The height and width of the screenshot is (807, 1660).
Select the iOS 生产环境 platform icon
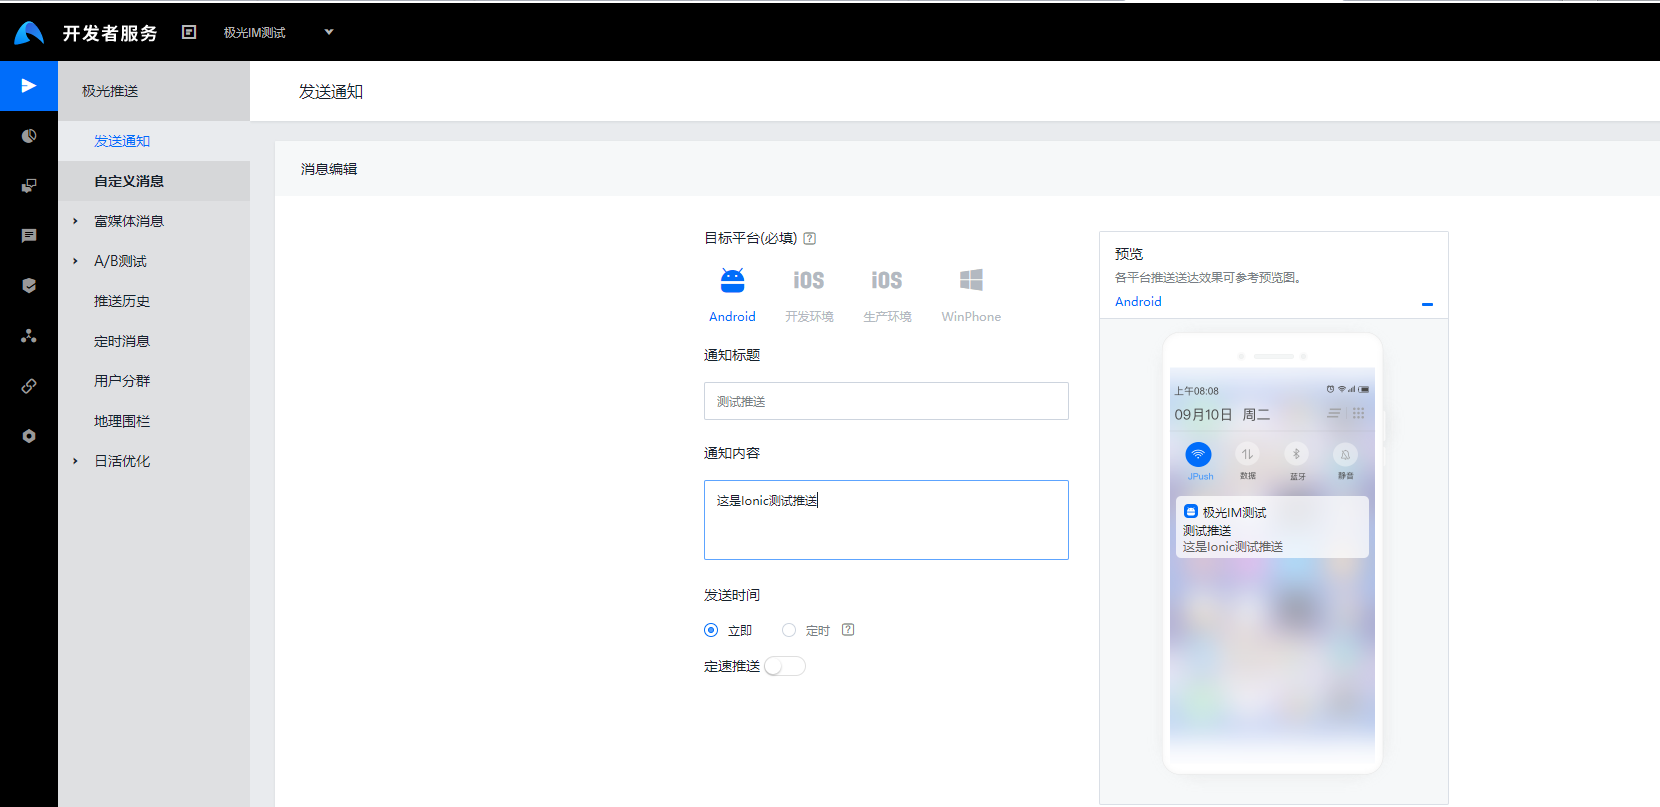887,281
